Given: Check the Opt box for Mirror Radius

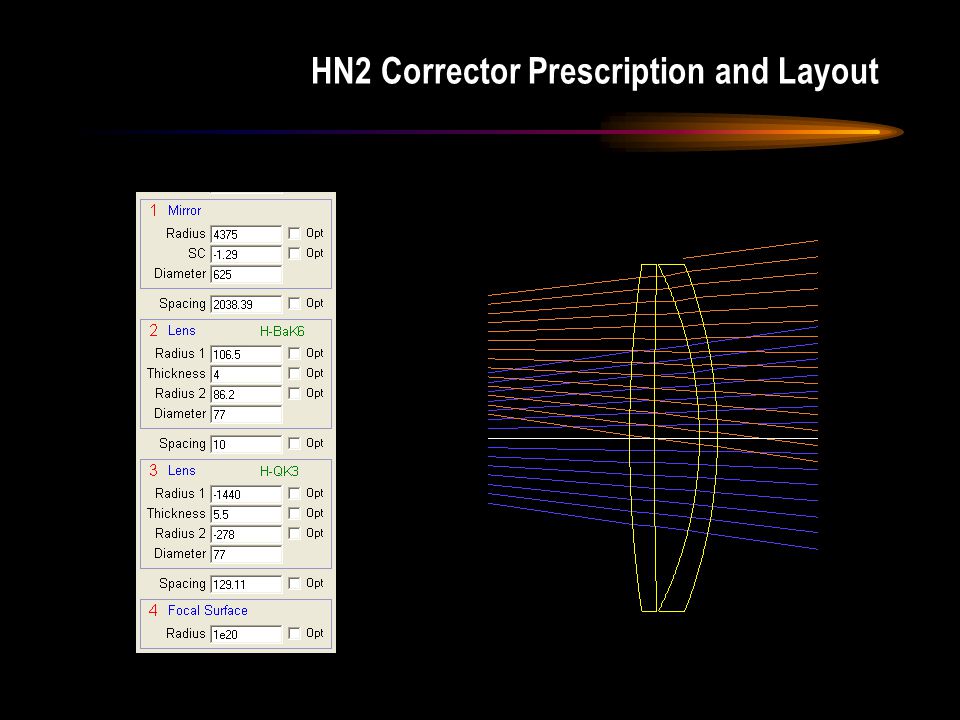Looking at the screenshot, I should click(294, 233).
